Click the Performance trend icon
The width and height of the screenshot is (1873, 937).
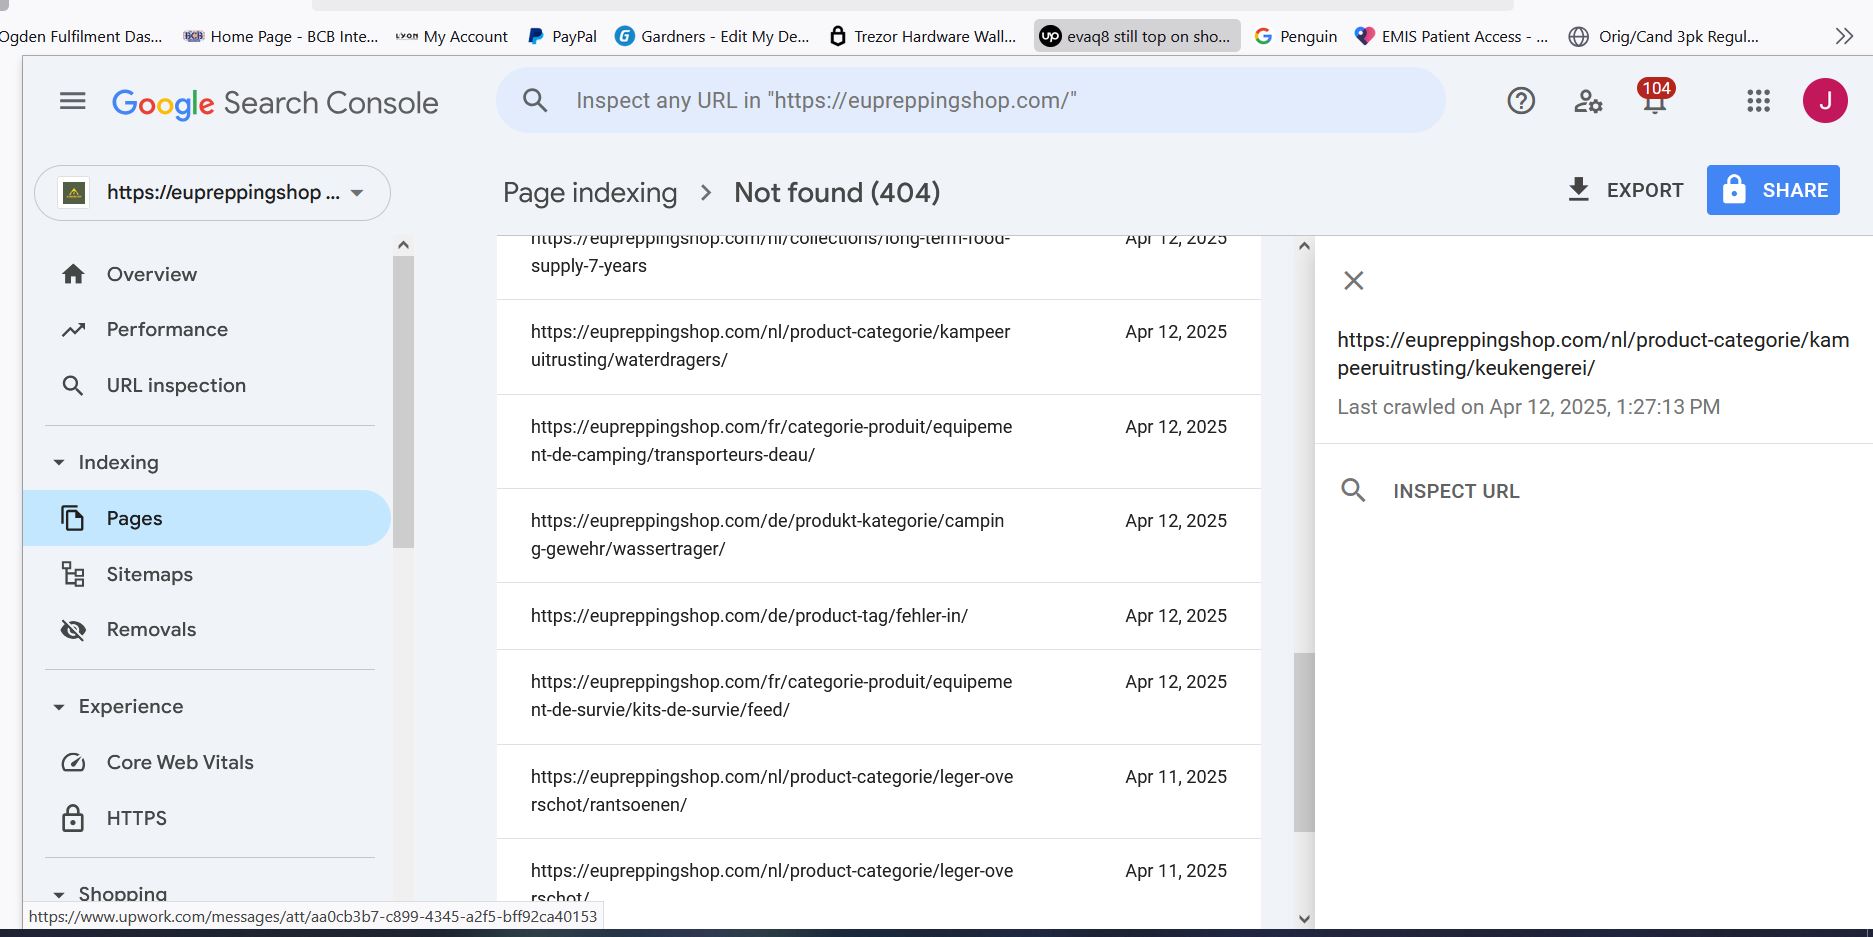pos(73,330)
